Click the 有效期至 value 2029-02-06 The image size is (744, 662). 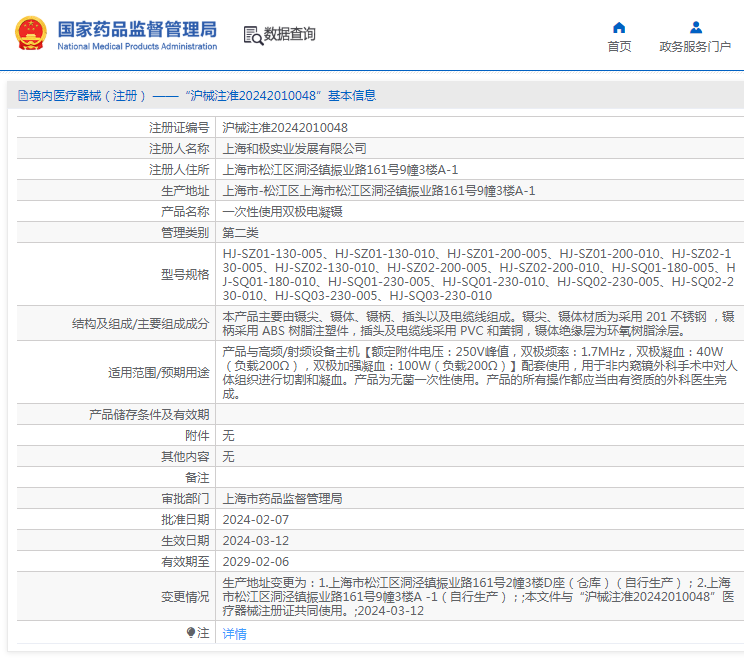pyautogui.click(x=255, y=561)
